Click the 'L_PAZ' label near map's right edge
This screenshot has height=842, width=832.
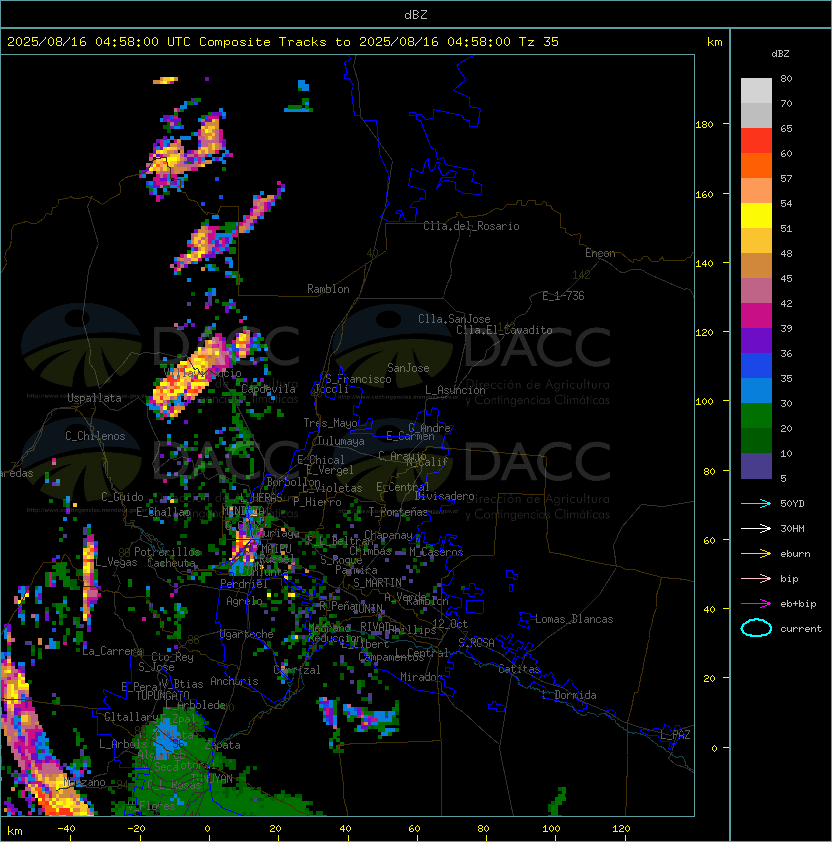coord(675,735)
